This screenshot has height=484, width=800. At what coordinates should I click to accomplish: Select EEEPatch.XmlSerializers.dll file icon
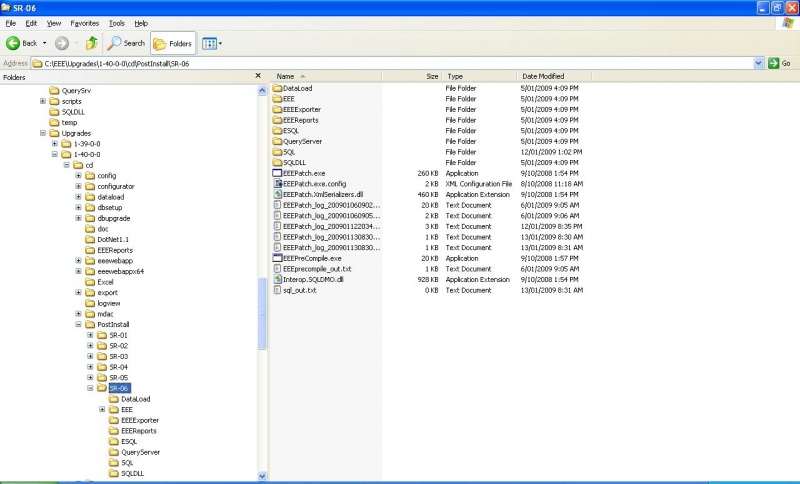(278, 194)
